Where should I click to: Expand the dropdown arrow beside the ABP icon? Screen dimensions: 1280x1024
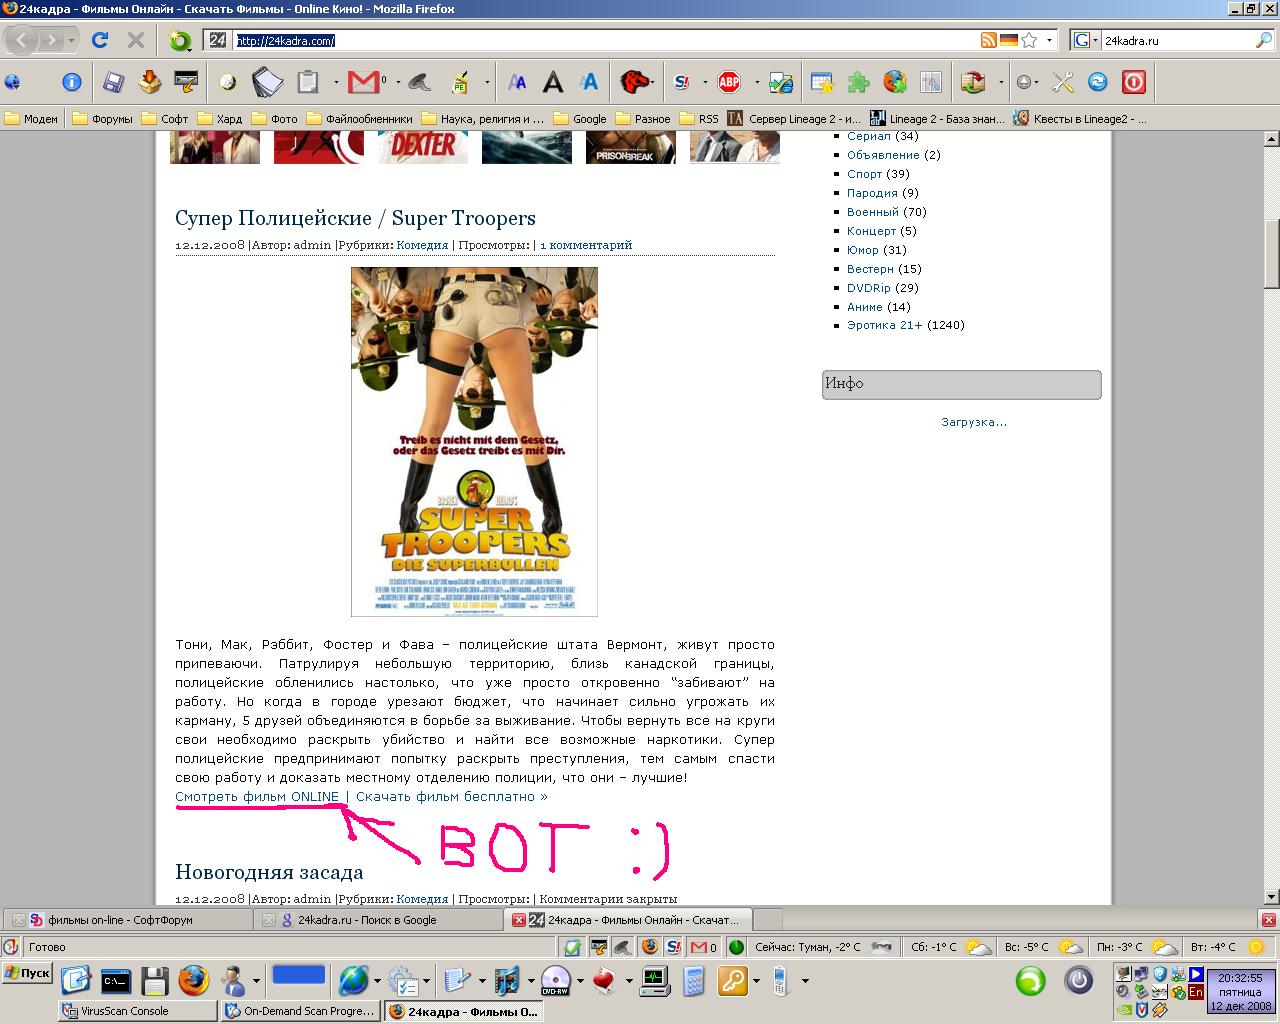click(x=757, y=82)
